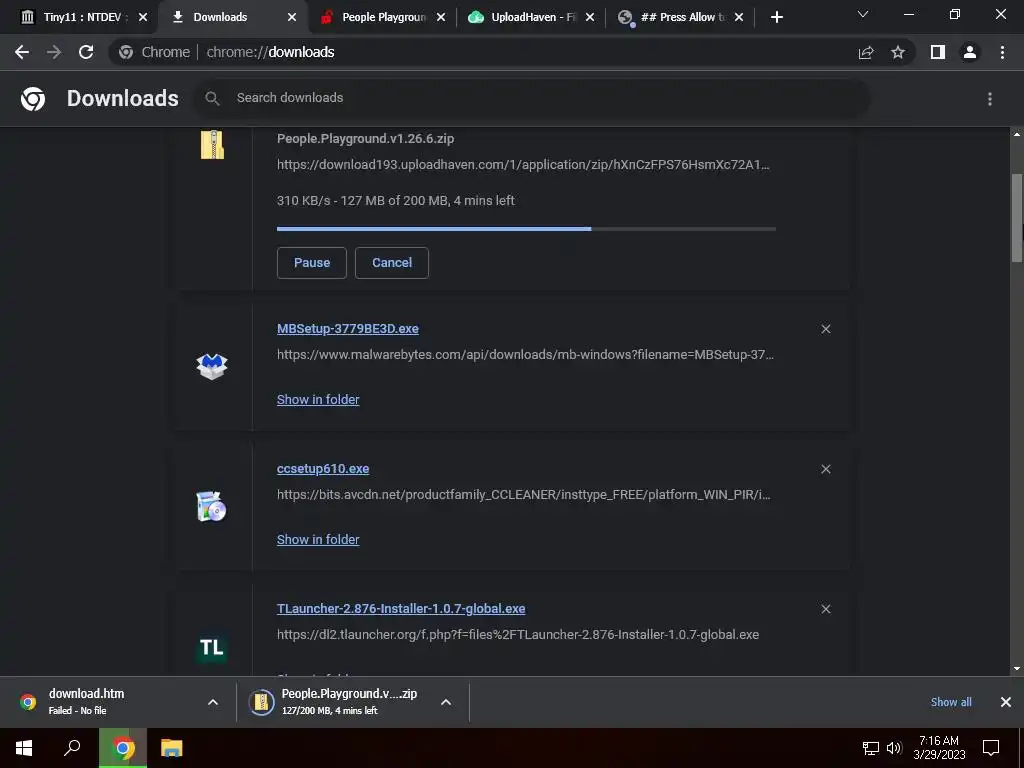
Task: Open the notification center icon
Action: point(991,748)
